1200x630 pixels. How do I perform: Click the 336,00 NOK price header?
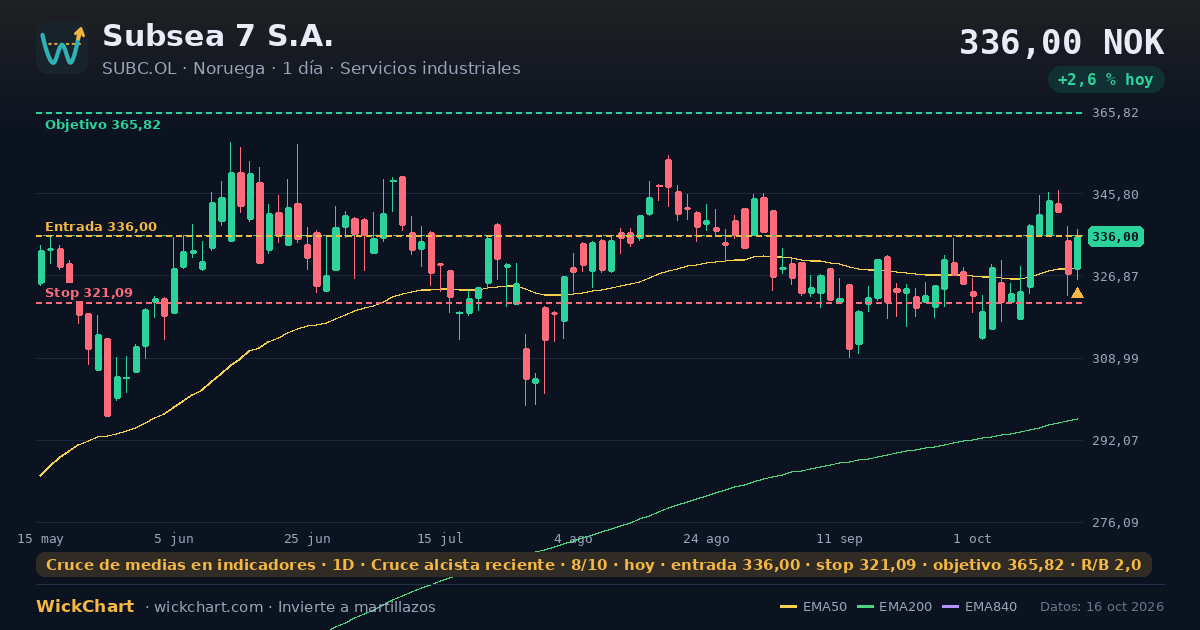coord(1062,43)
